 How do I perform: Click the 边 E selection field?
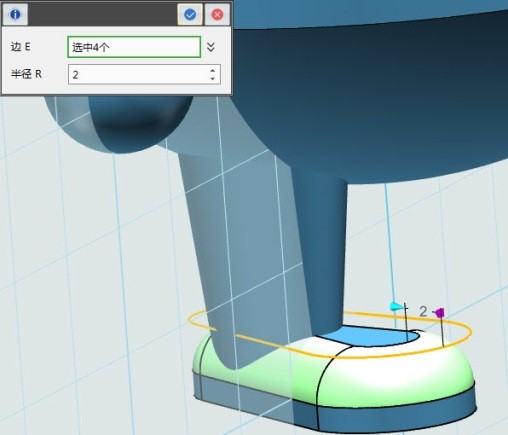tap(134, 47)
